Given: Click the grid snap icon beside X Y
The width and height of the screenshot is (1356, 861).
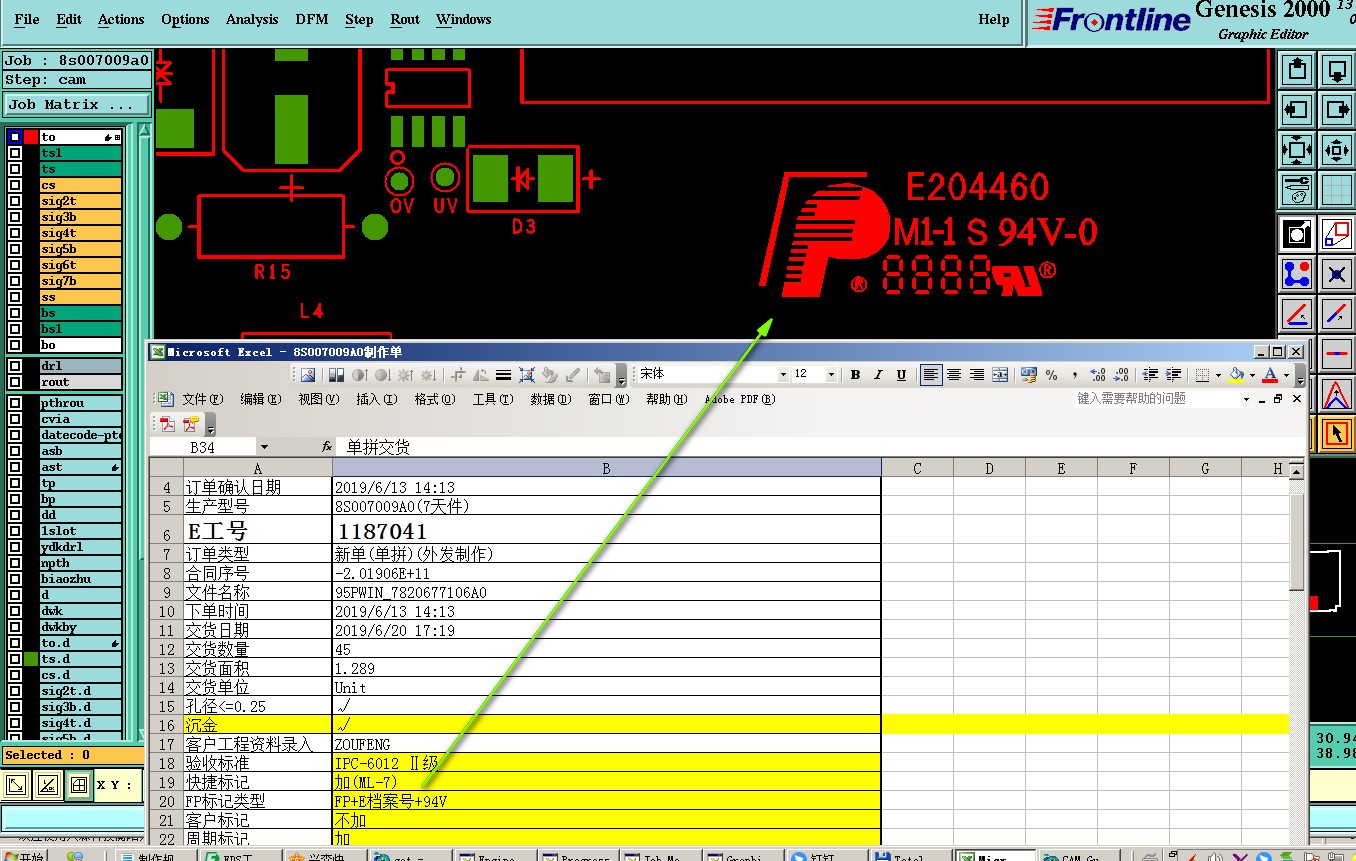Looking at the screenshot, I should (x=78, y=785).
